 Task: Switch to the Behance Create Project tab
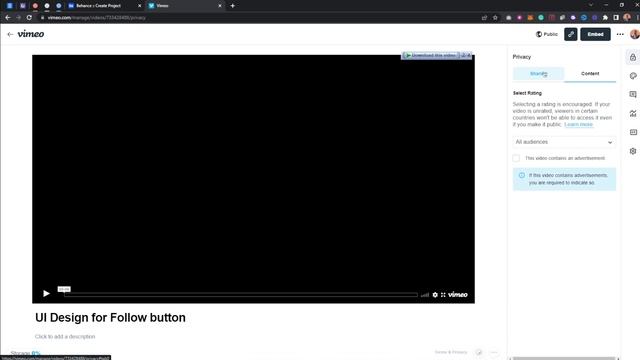tap(103, 6)
